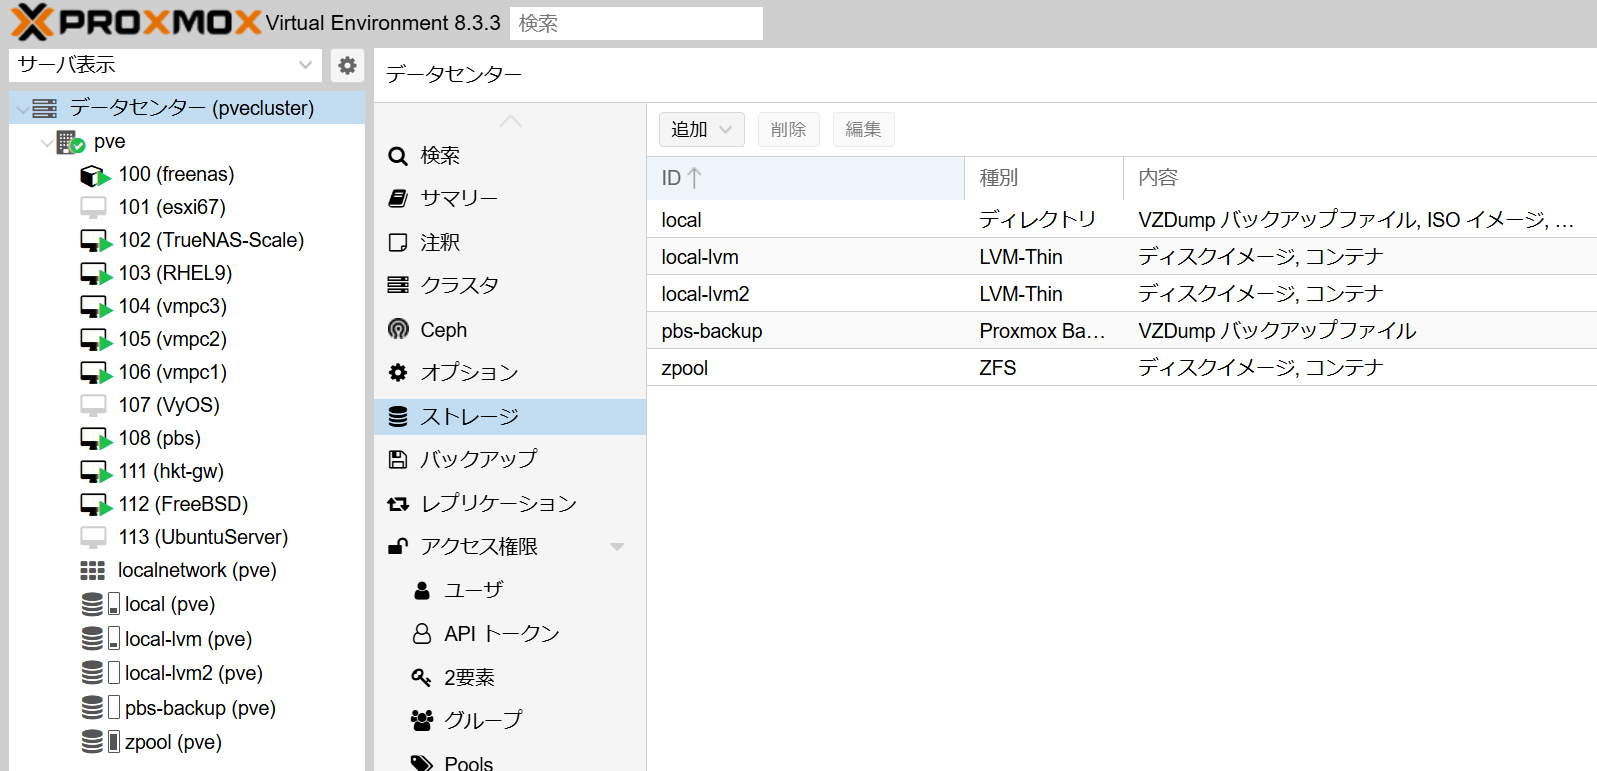Image resolution: width=1597 pixels, height=771 pixels.
Task: Click the 編集 button
Action: click(864, 130)
